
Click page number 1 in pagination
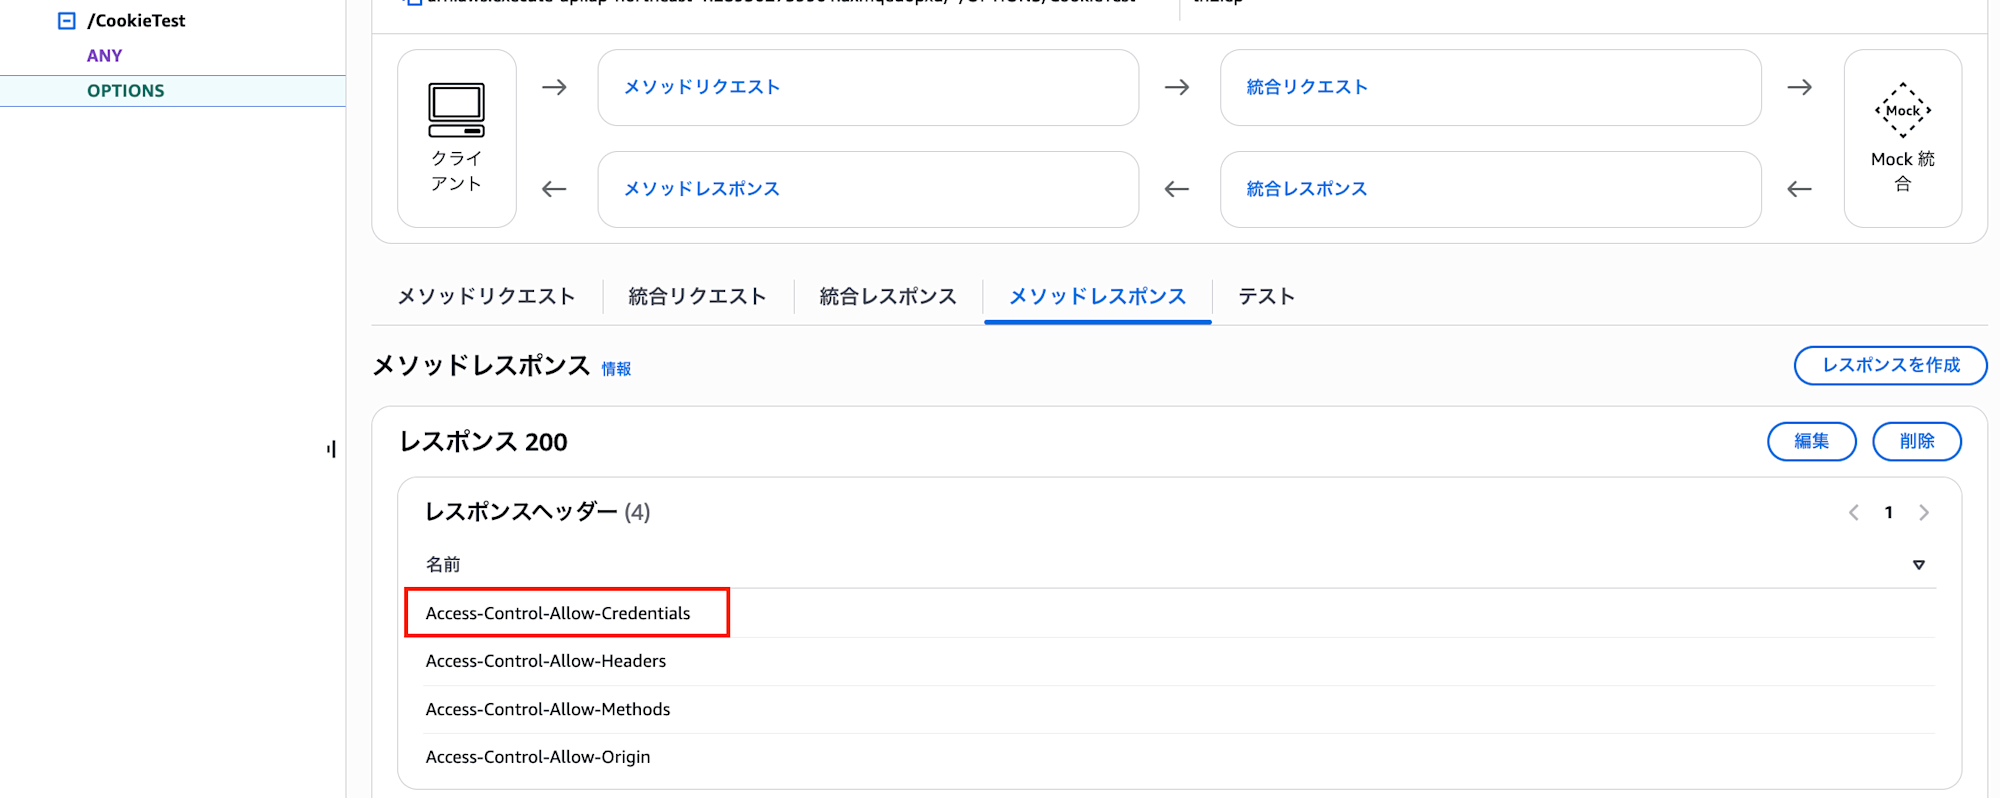1888,513
